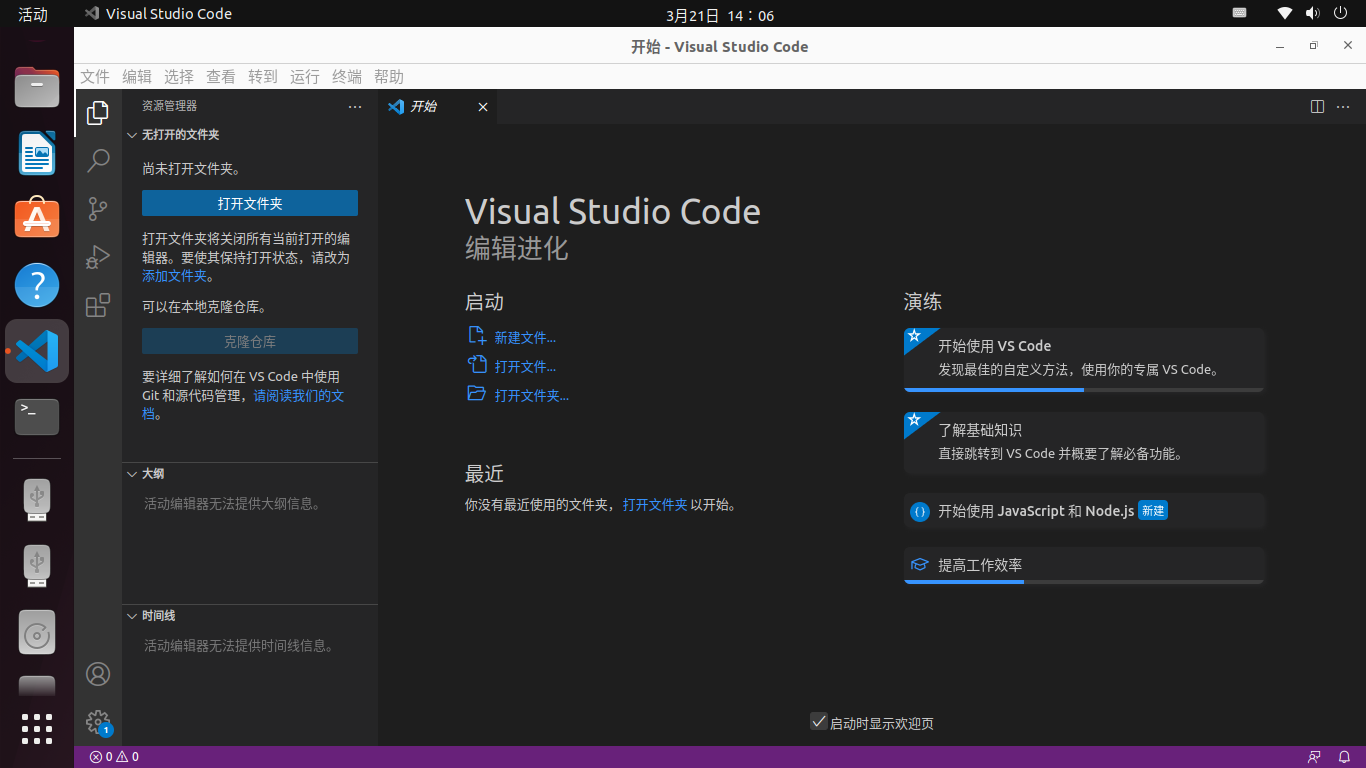1366x768 pixels.
Task: Open 开始使用 JavaScript 和 Node.js walkthrough
Action: coord(1084,511)
